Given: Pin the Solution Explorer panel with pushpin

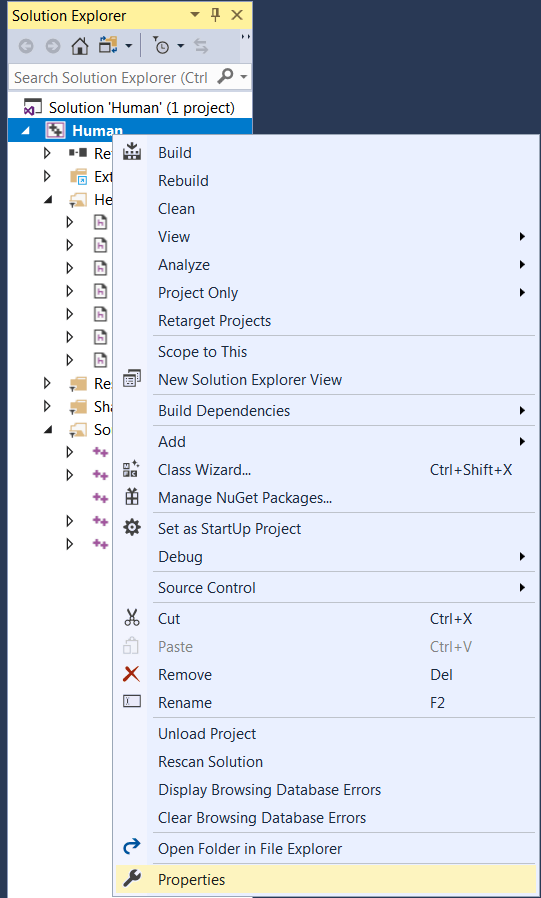Looking at the screenshot, I should point(216,15).
